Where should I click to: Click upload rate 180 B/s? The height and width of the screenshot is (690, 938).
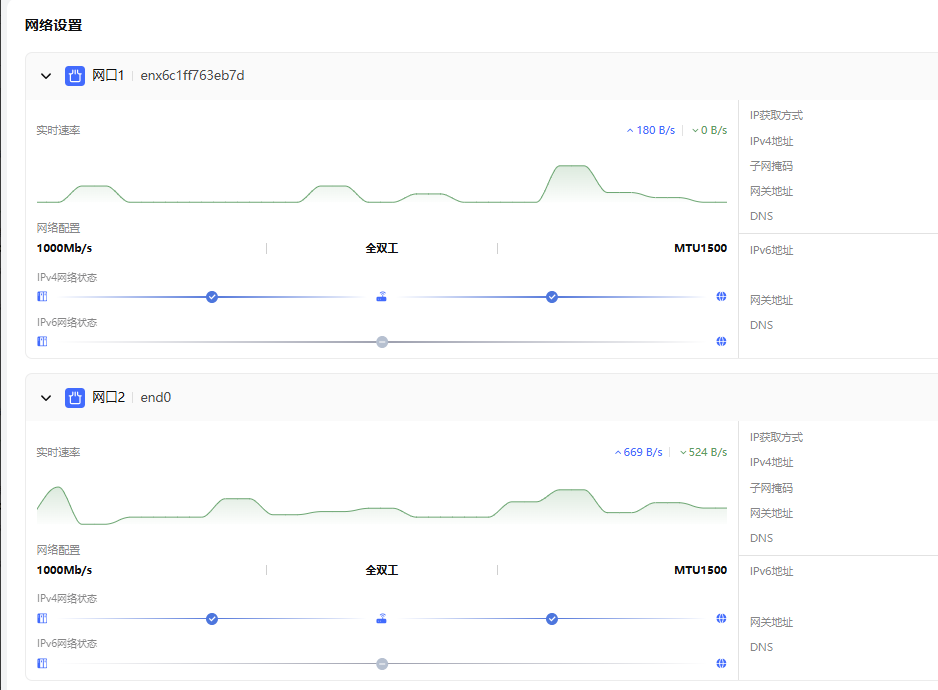click(651, 130)
